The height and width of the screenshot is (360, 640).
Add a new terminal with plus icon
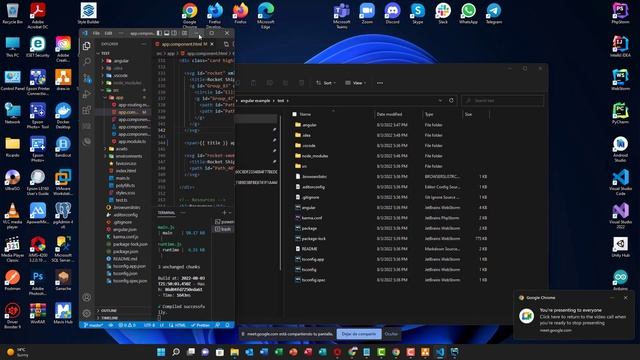tap(224, 213)
